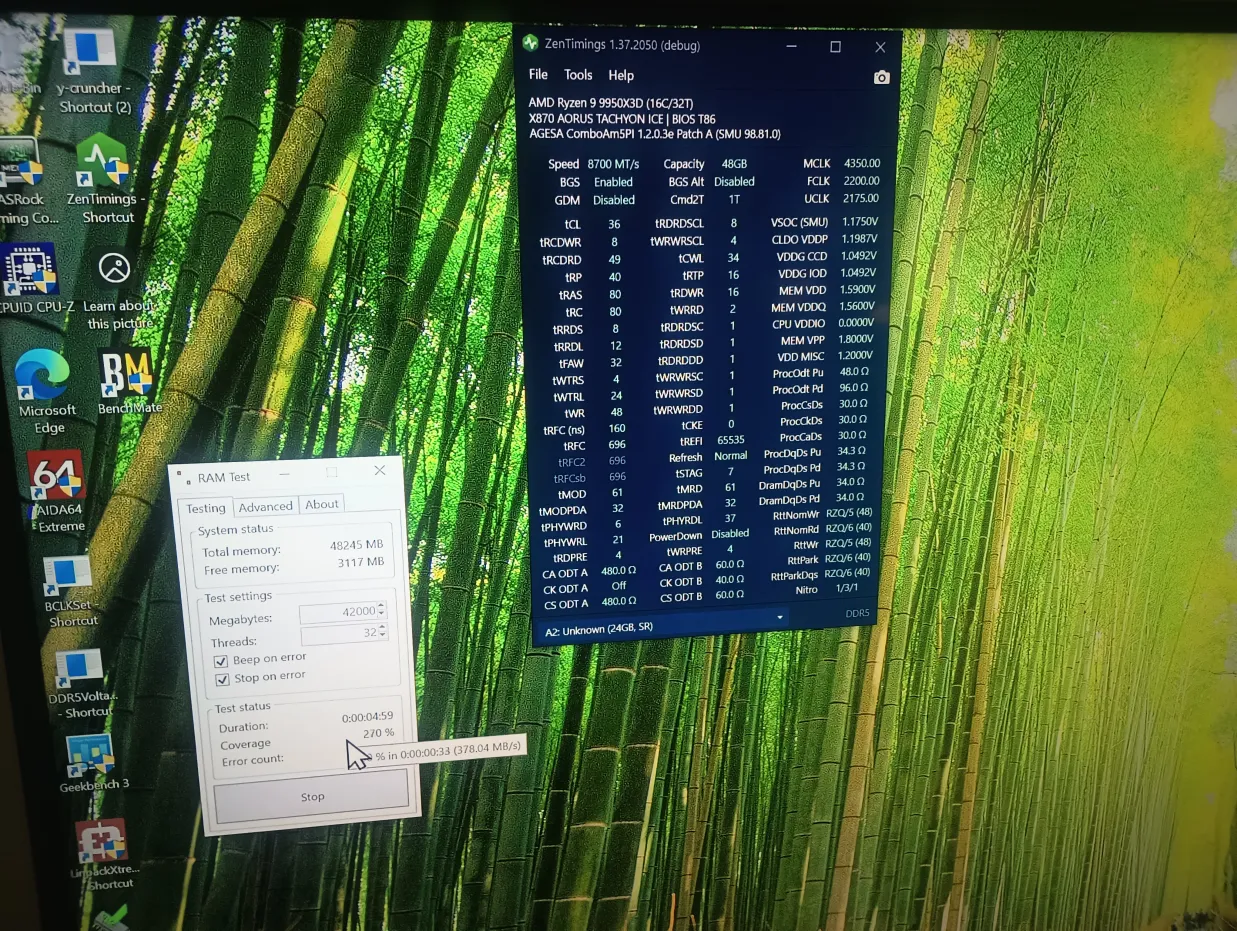Click the MEM VDD 1.5900V value

(x=858, y=290)
